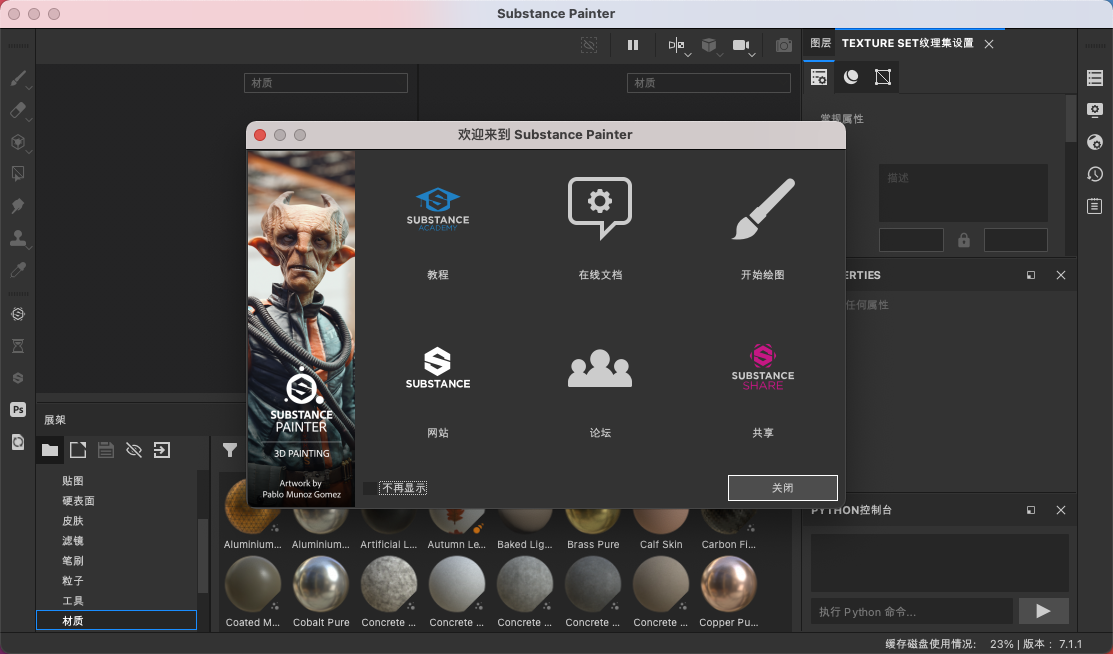Screen dimensions: 1113x654
Task: Close the Python控制台 panel
Action: tap(1060, 510)
